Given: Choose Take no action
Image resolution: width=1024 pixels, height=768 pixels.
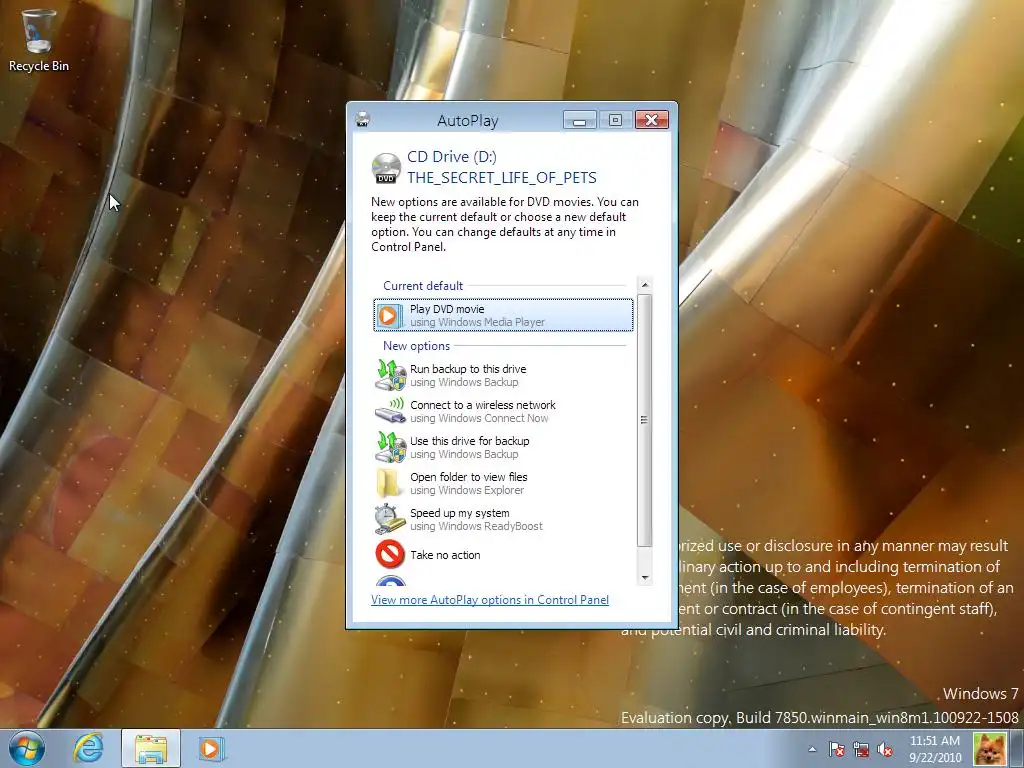Looking at the screenshot, I should click(x=503, y=554).
